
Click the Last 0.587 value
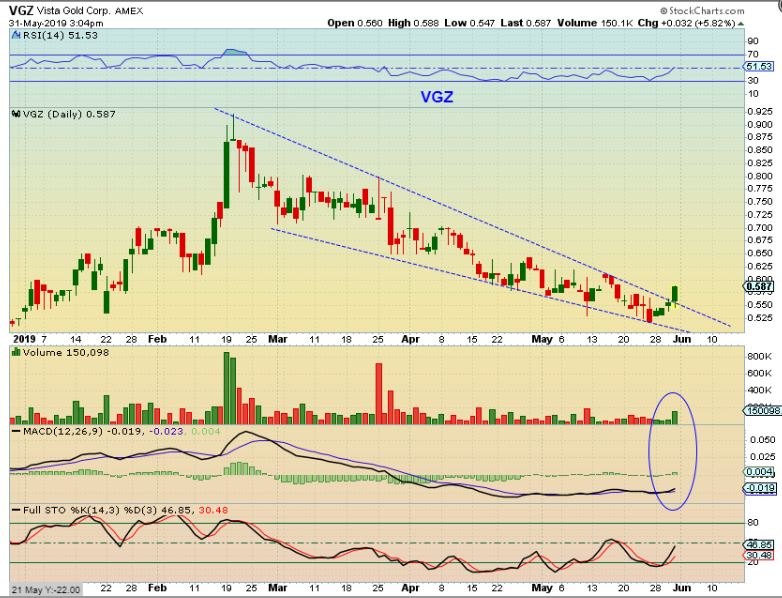click(526, 23)
